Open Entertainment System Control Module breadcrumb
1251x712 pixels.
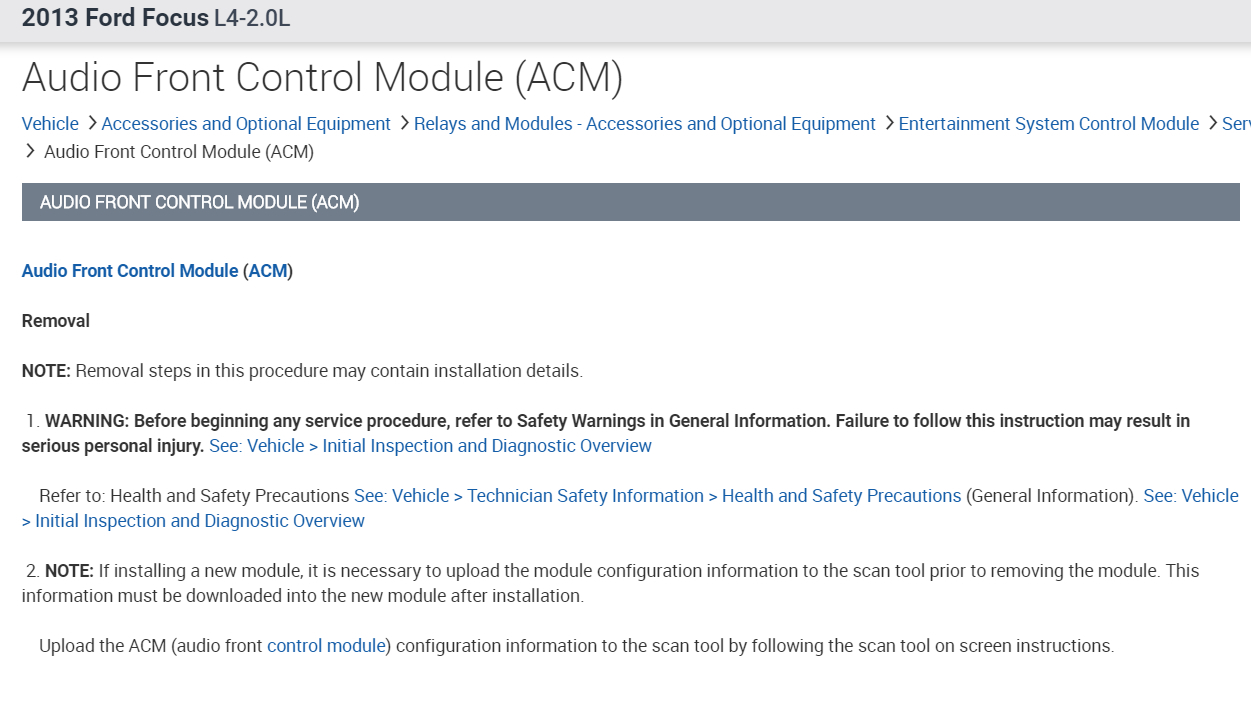coord(1048,124)
